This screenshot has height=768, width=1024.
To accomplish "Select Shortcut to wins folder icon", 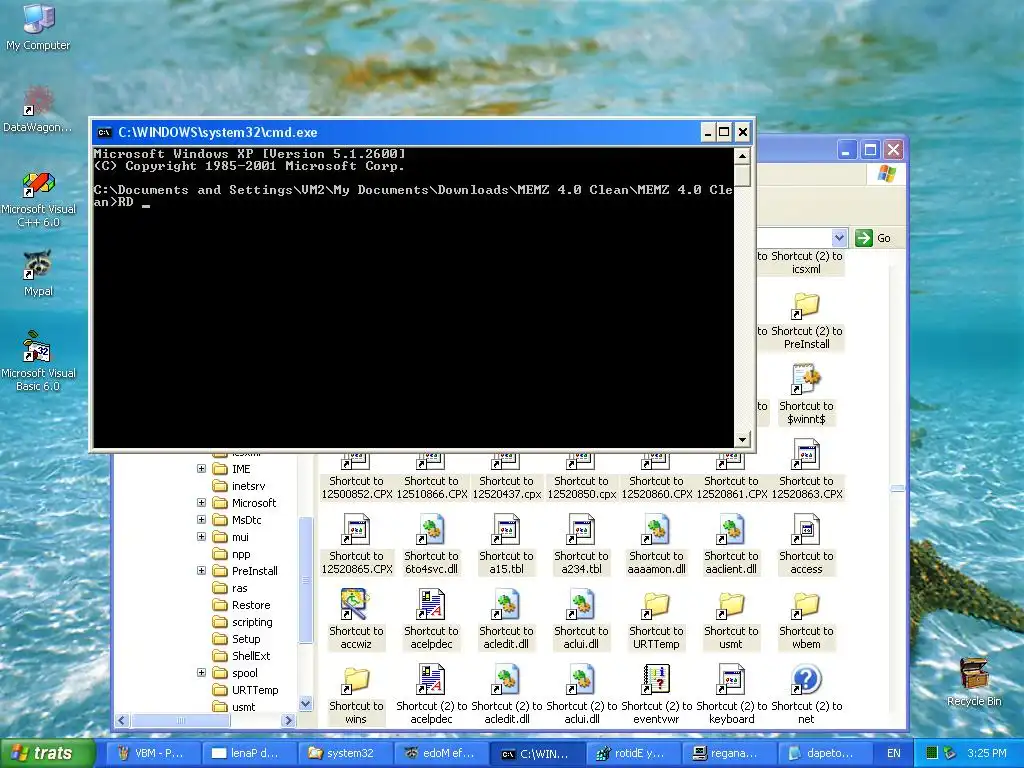I will (x=356, y=694).
